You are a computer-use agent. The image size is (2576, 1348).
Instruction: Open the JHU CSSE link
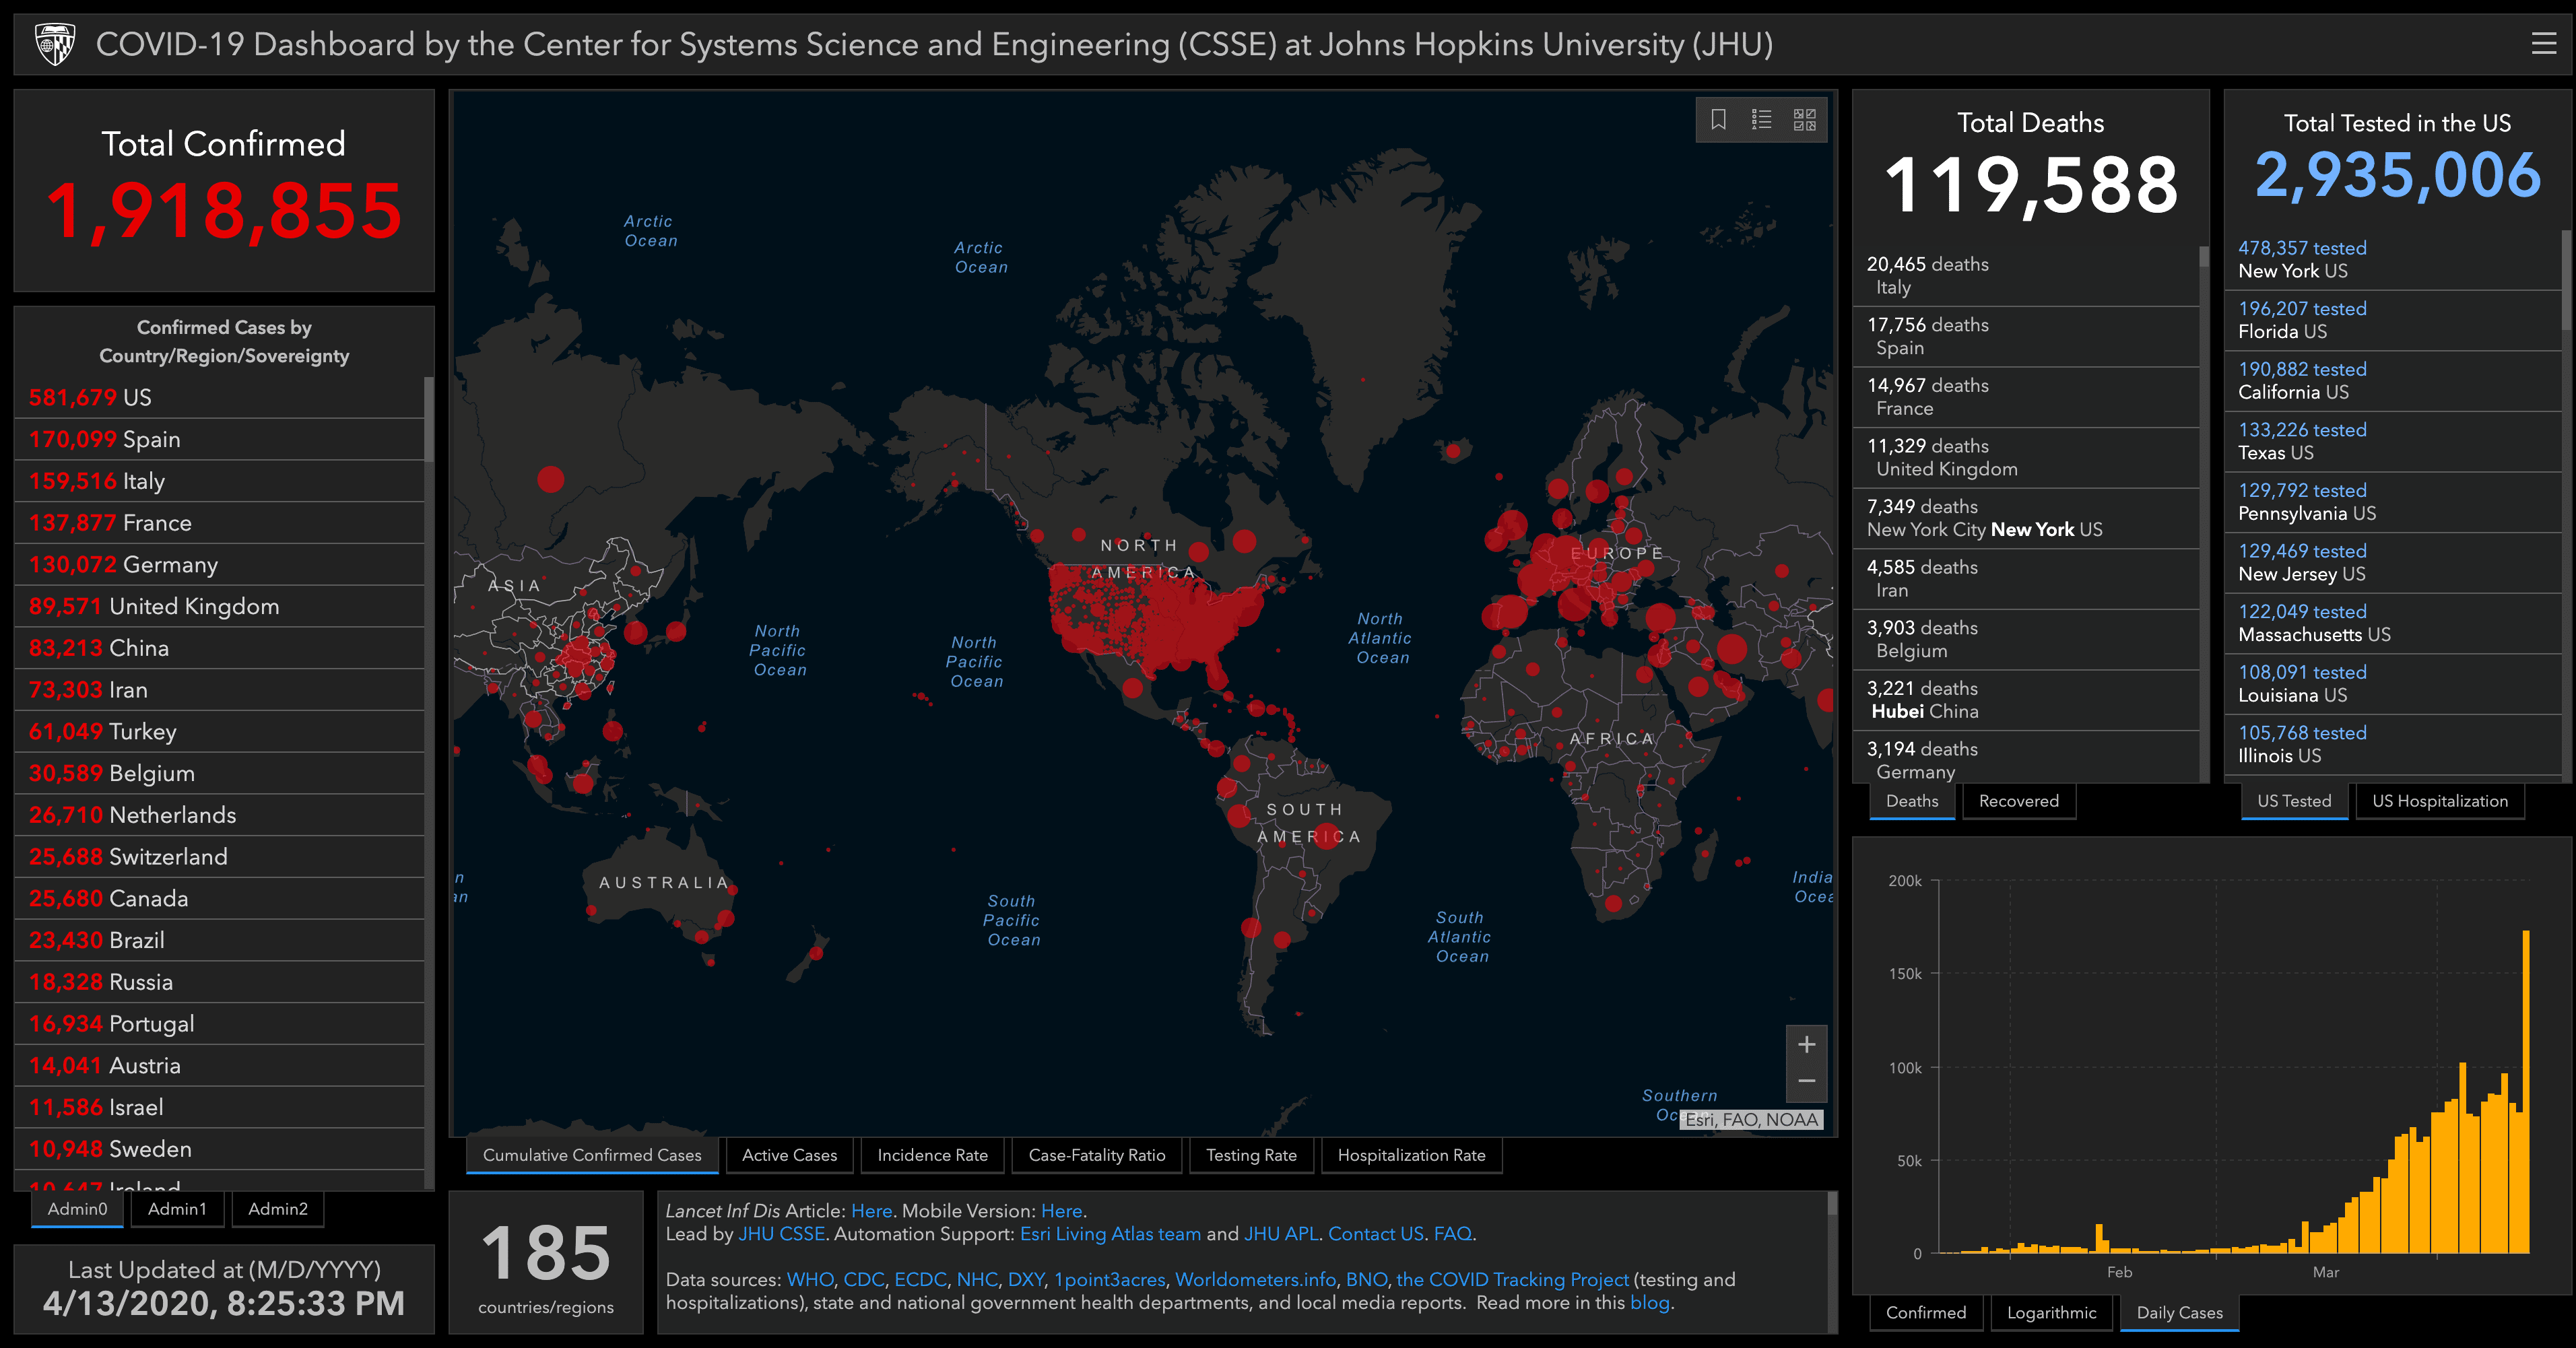(x=781, y=1234)
